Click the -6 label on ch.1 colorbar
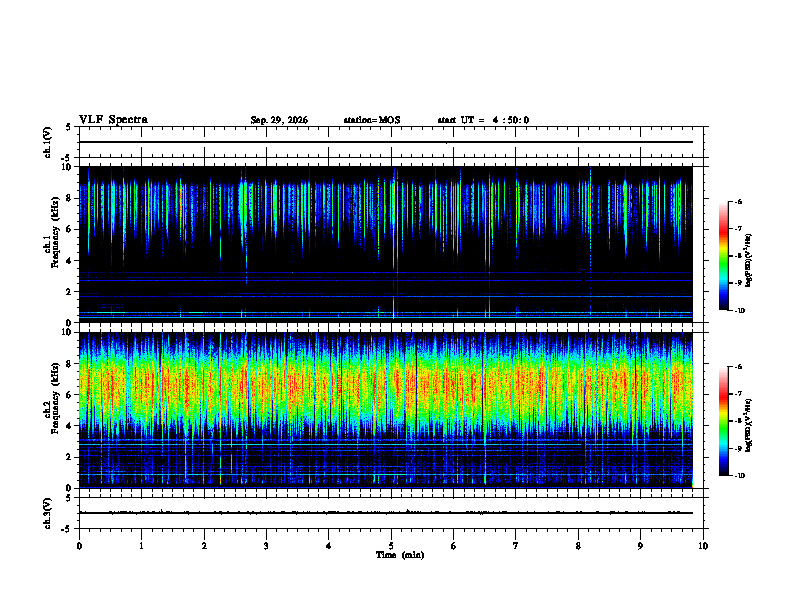 tap(738, 201)
